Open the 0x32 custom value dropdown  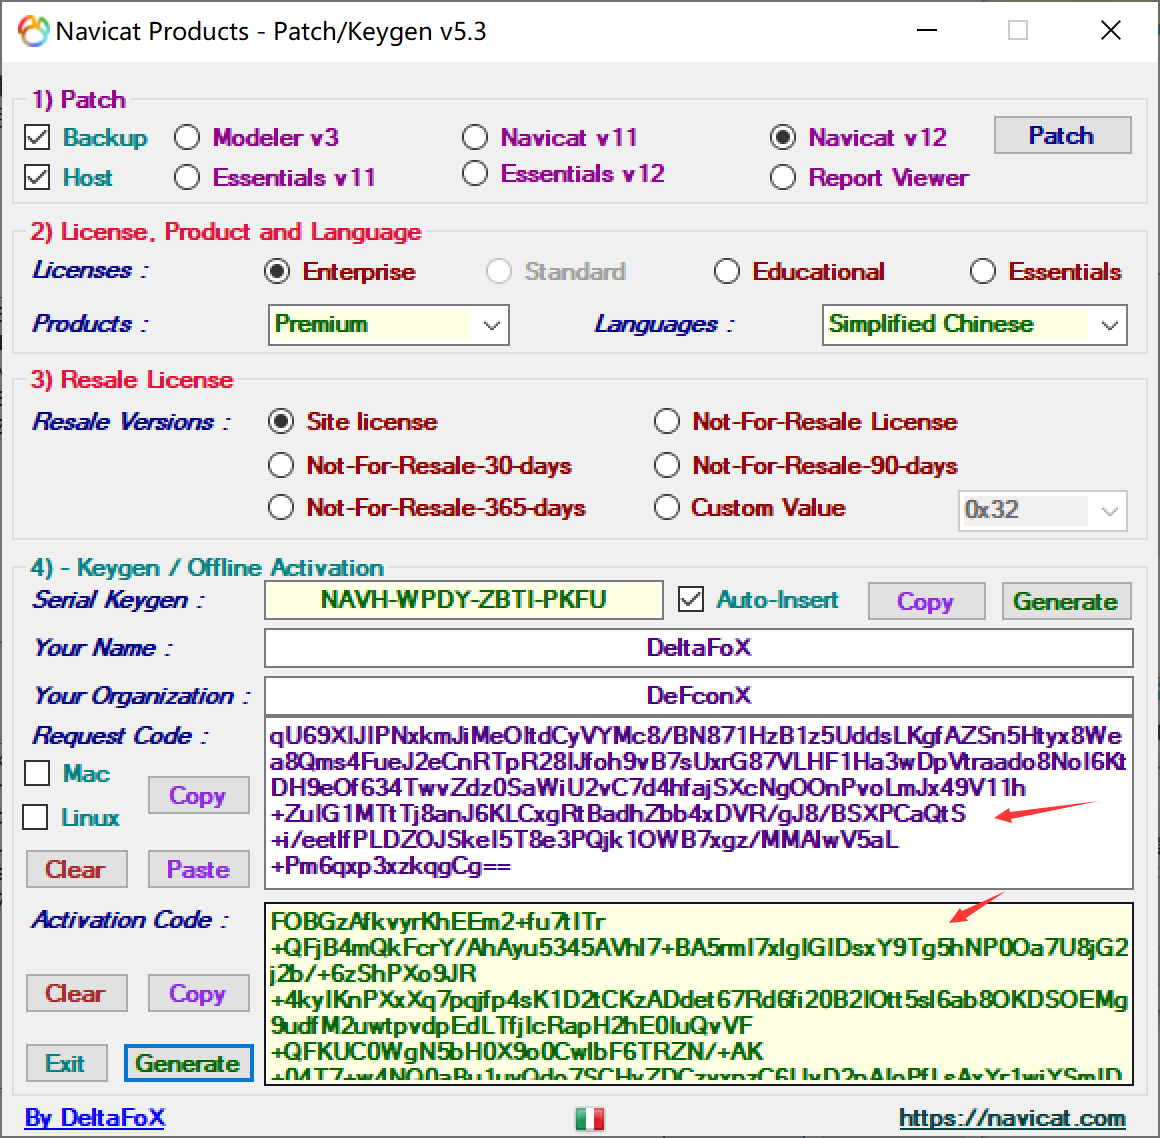click(1042, 511)
